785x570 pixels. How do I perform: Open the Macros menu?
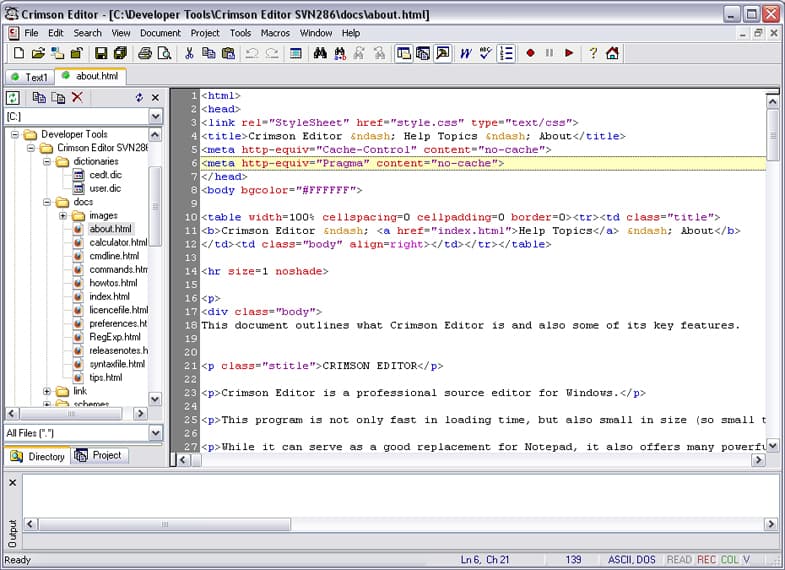tap(275, 33)
